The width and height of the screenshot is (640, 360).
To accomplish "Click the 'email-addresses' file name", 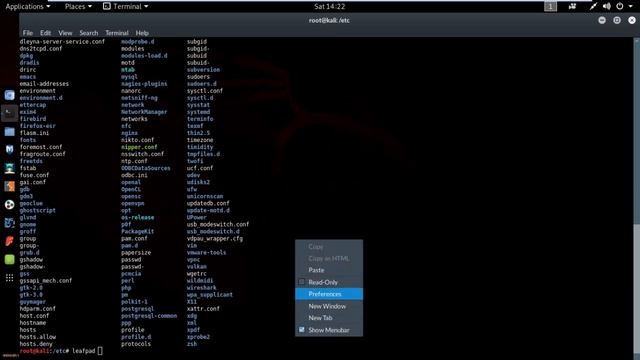I will [44, 84].
